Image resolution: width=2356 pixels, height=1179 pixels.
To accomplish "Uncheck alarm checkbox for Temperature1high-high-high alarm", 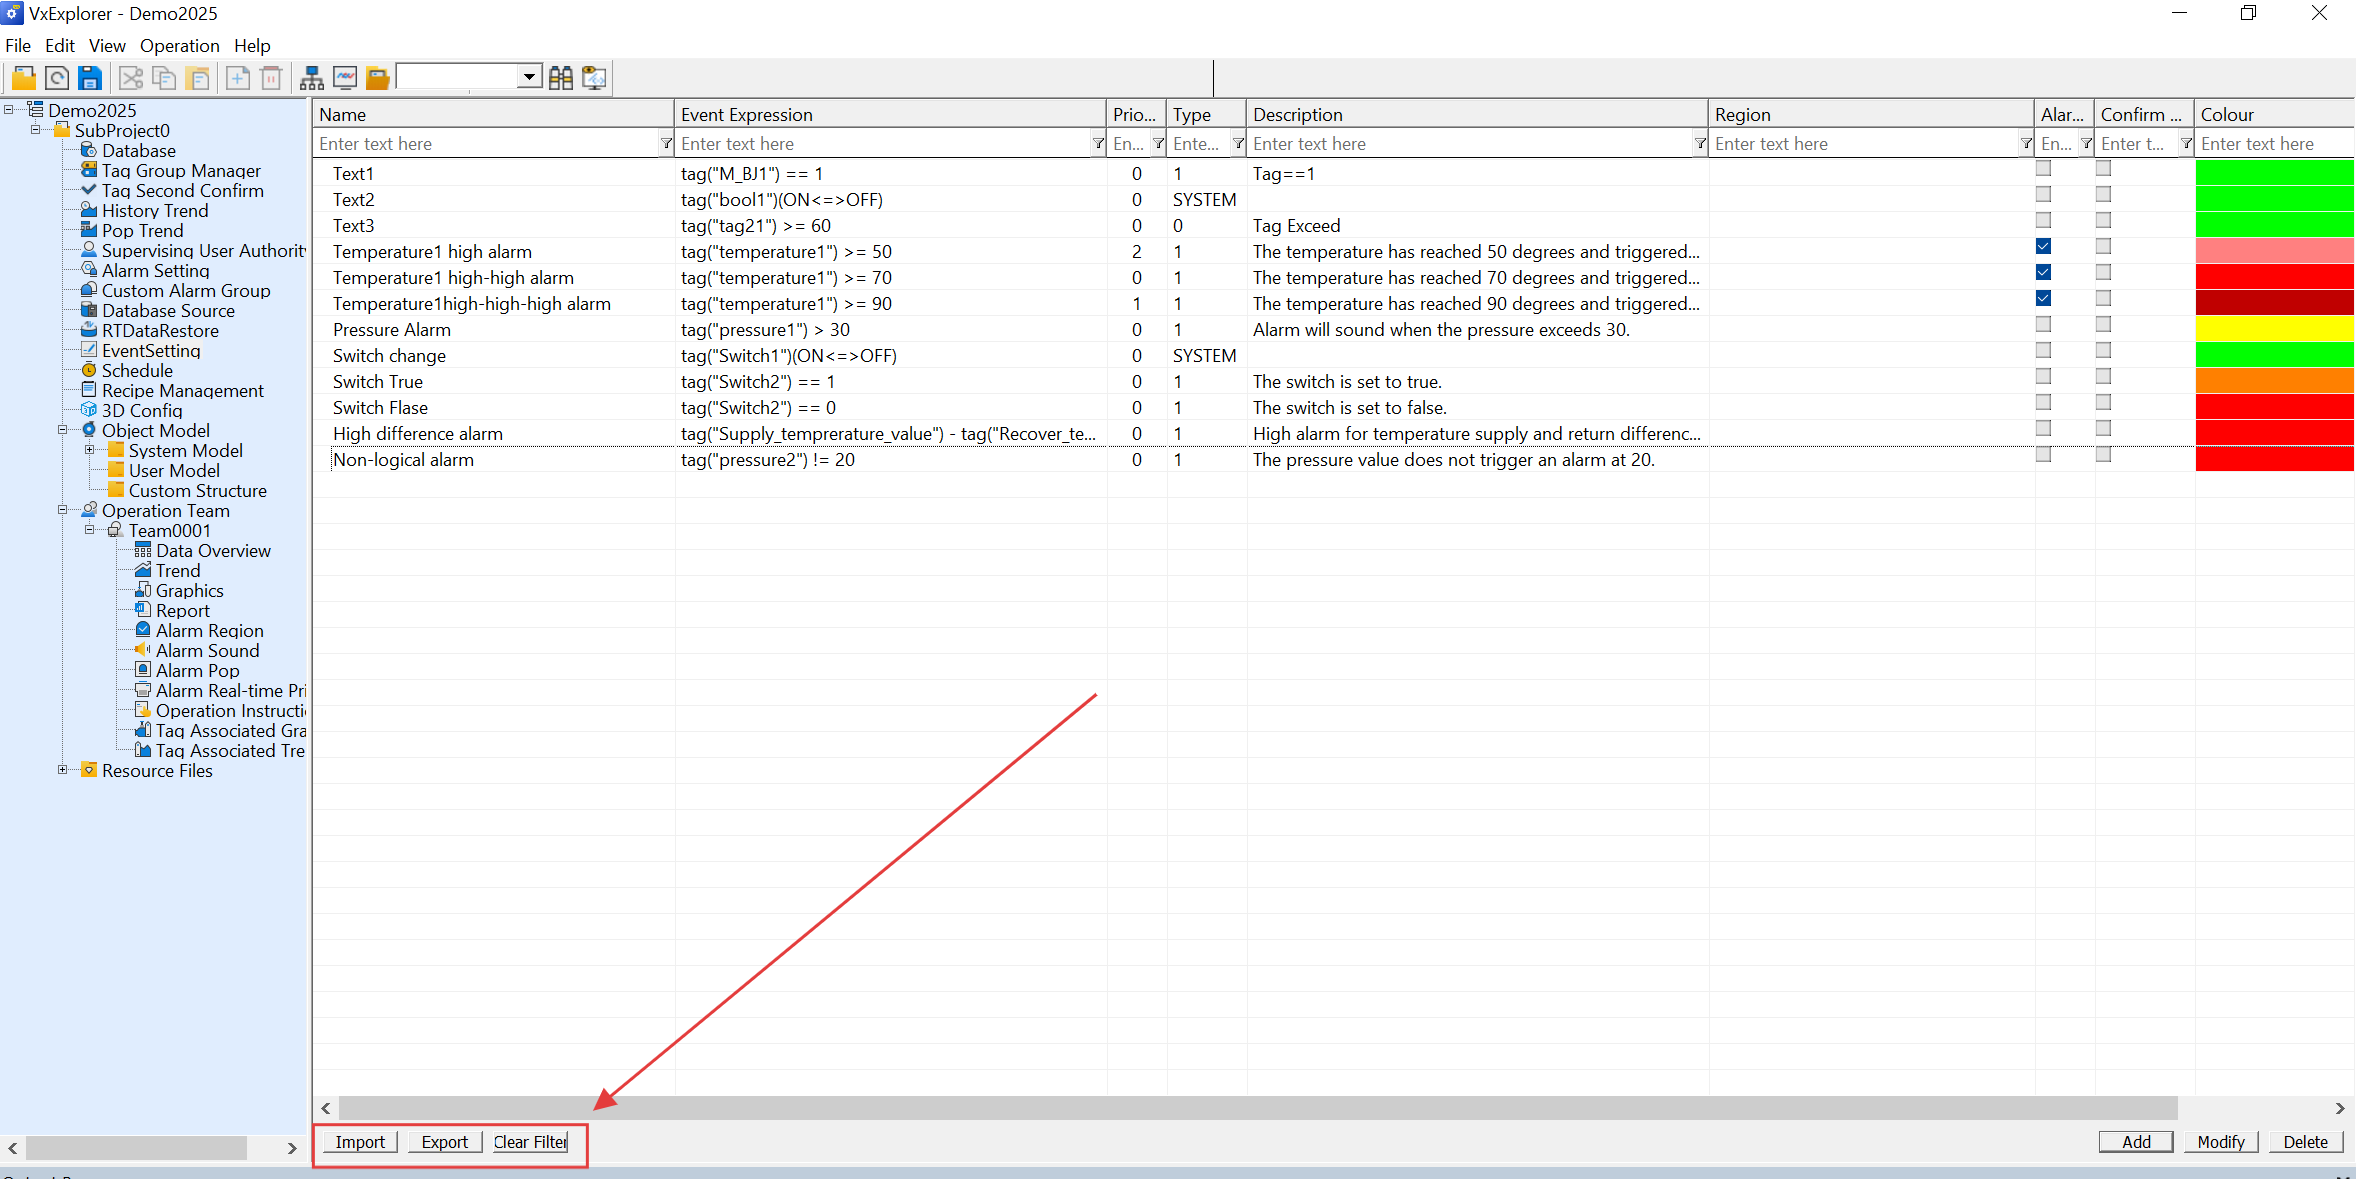I will 2043,298.
